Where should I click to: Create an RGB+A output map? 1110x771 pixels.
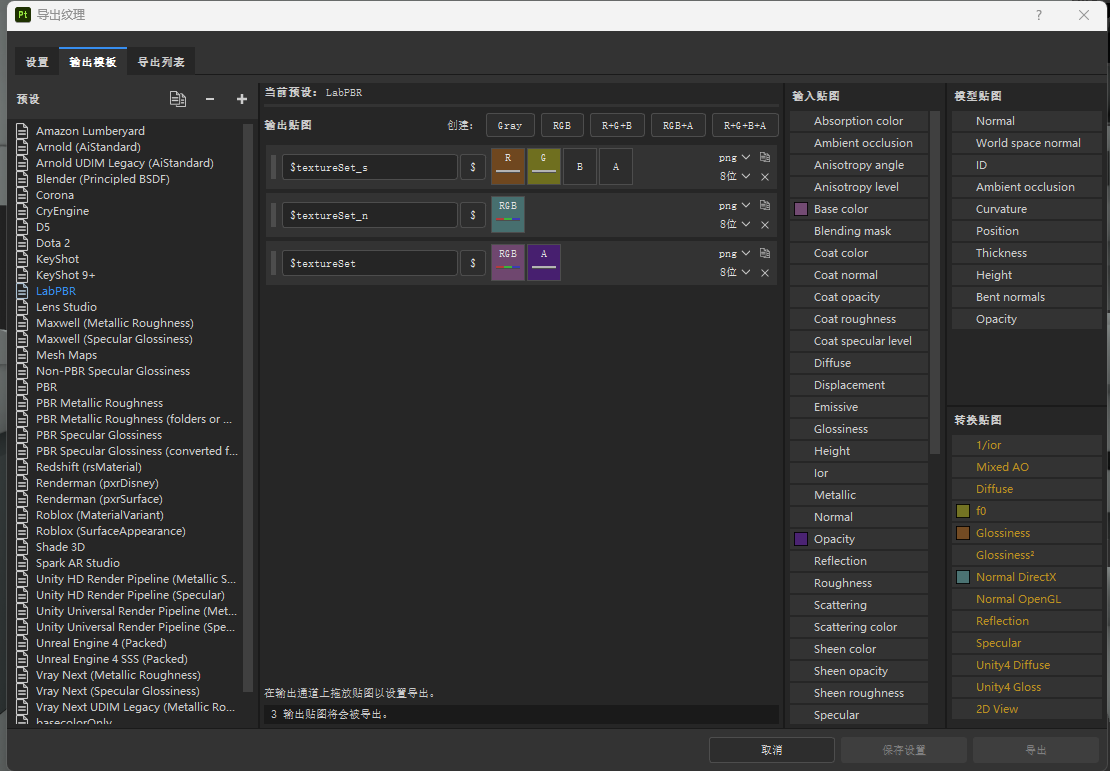coord(677,125)
